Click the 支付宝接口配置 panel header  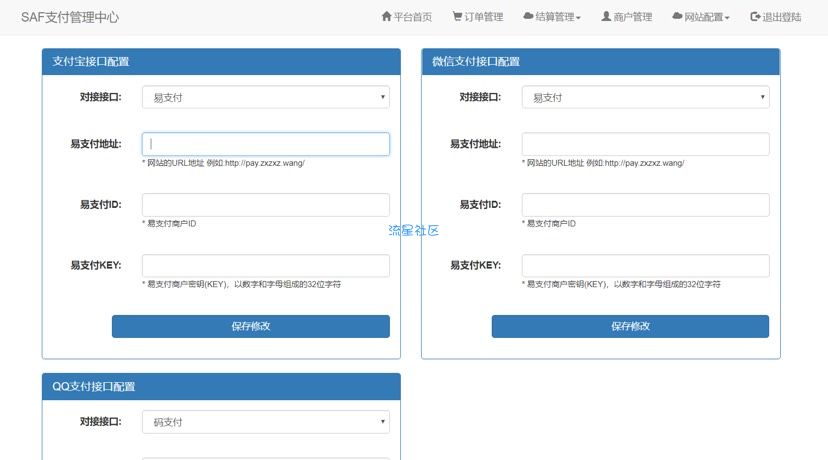pos(221,62)
